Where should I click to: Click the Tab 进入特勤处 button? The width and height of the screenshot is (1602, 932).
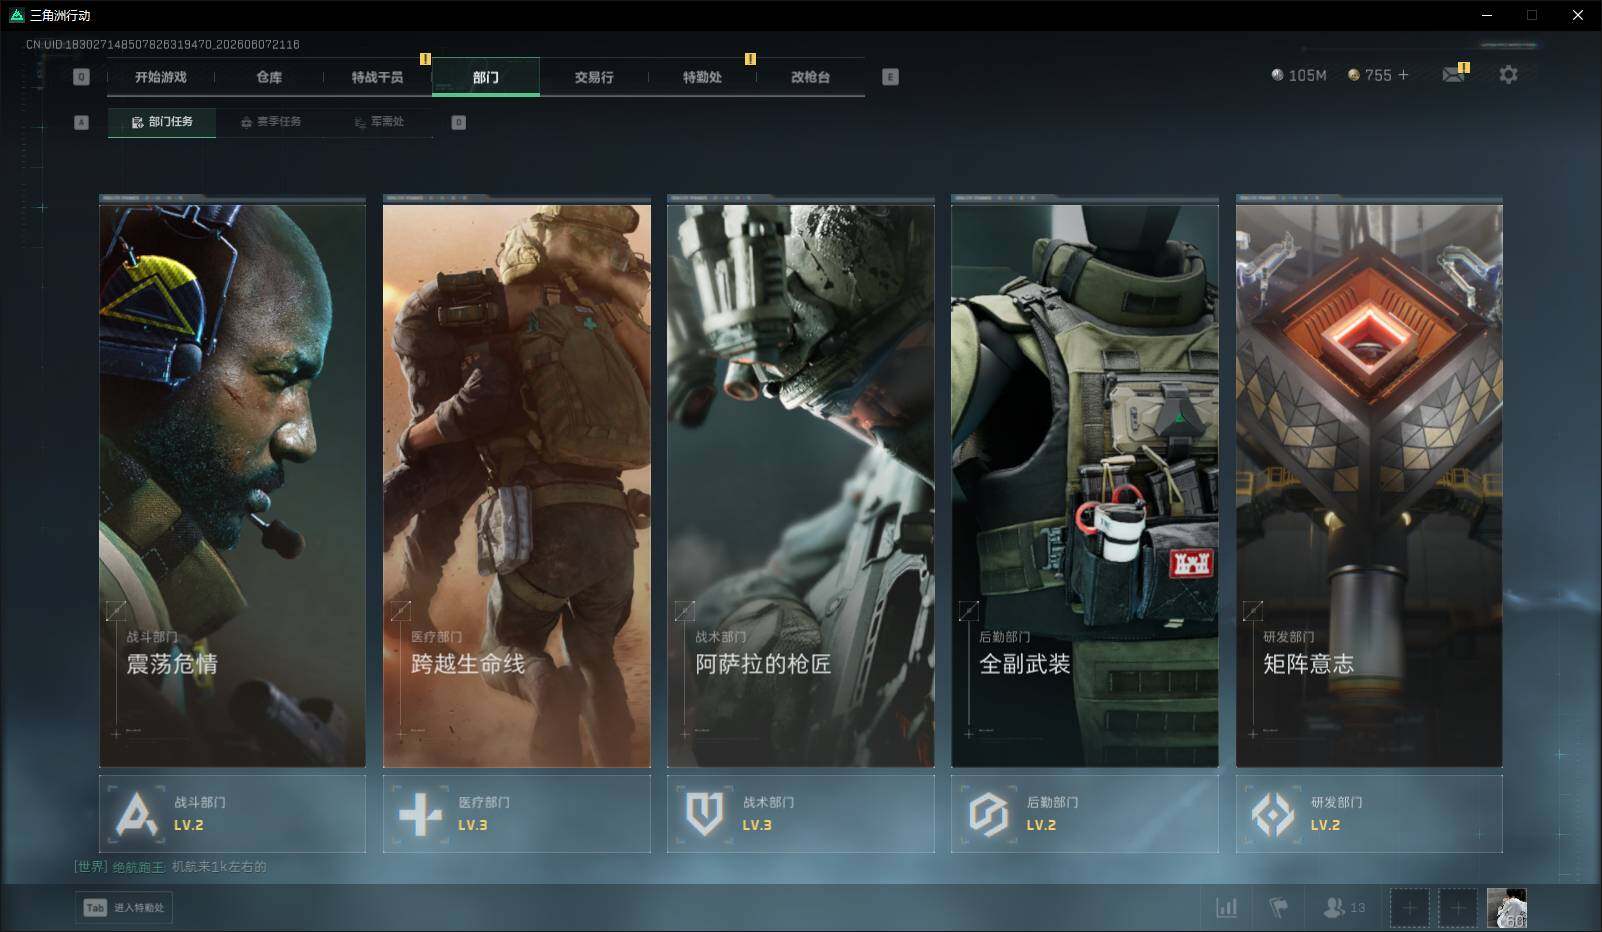click(x=124, y=907)
